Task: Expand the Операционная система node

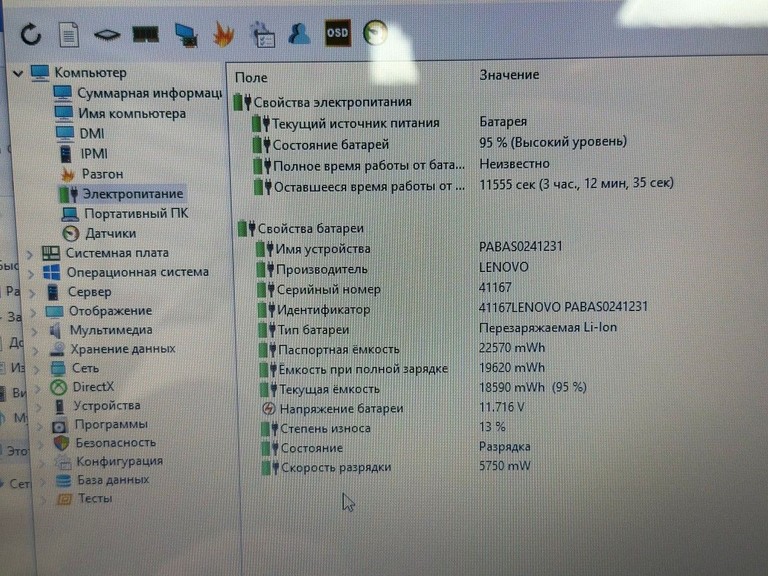Action: point(31,273)
